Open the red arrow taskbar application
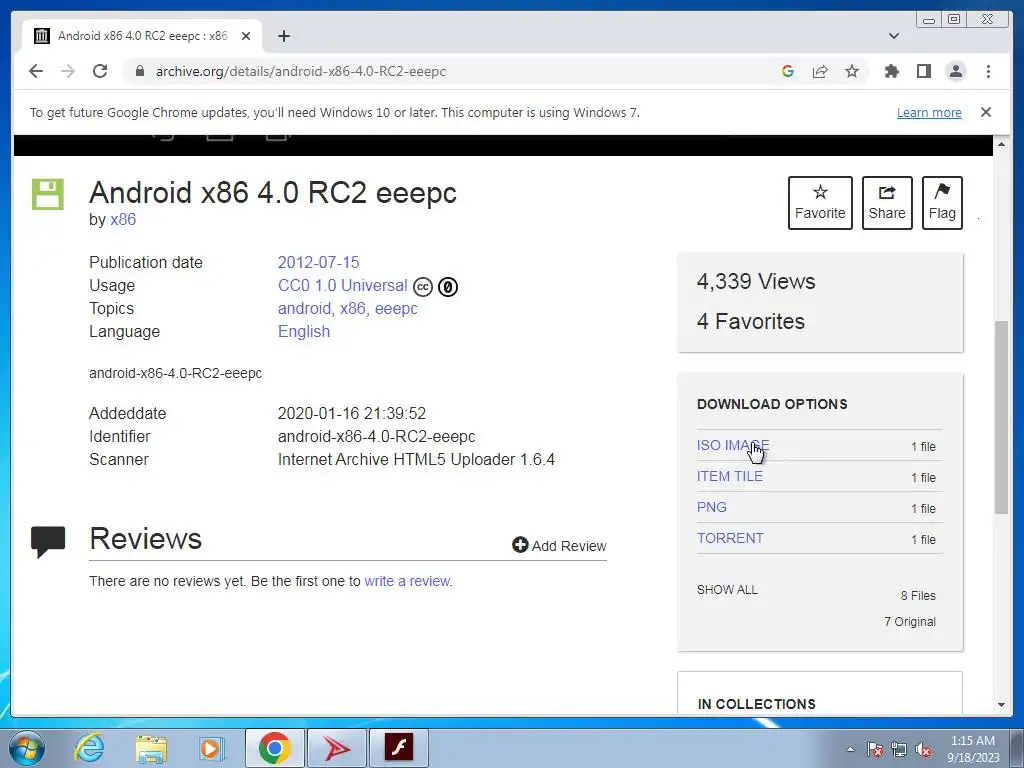The height and width of the screenshot is (768, 1024). pyautogui.click(x=336, y=748)
